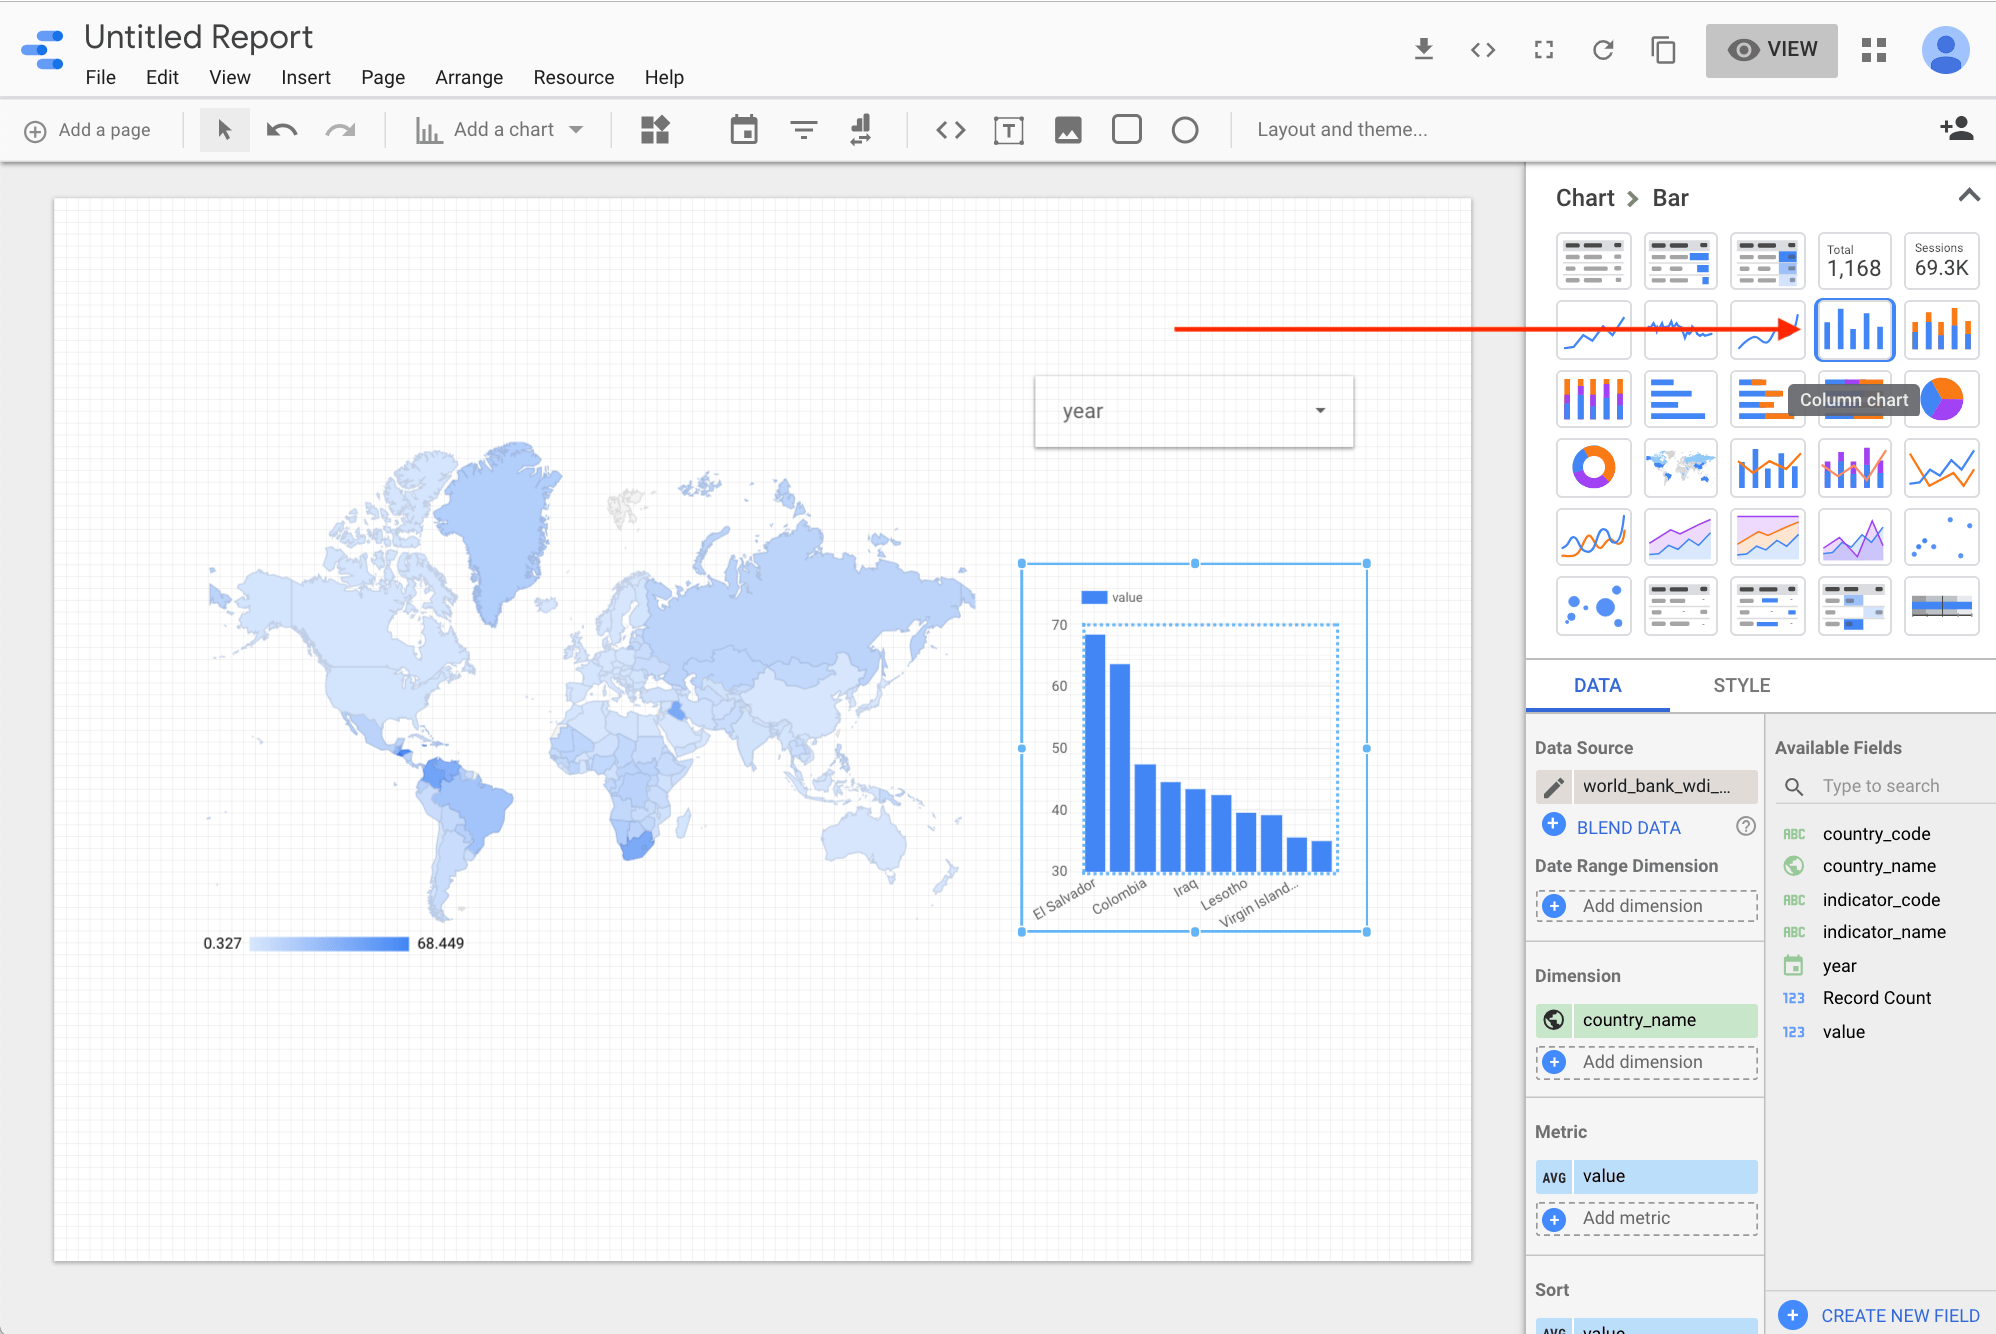
Task: Click the share add-person icon
Action: [1956, 129]
